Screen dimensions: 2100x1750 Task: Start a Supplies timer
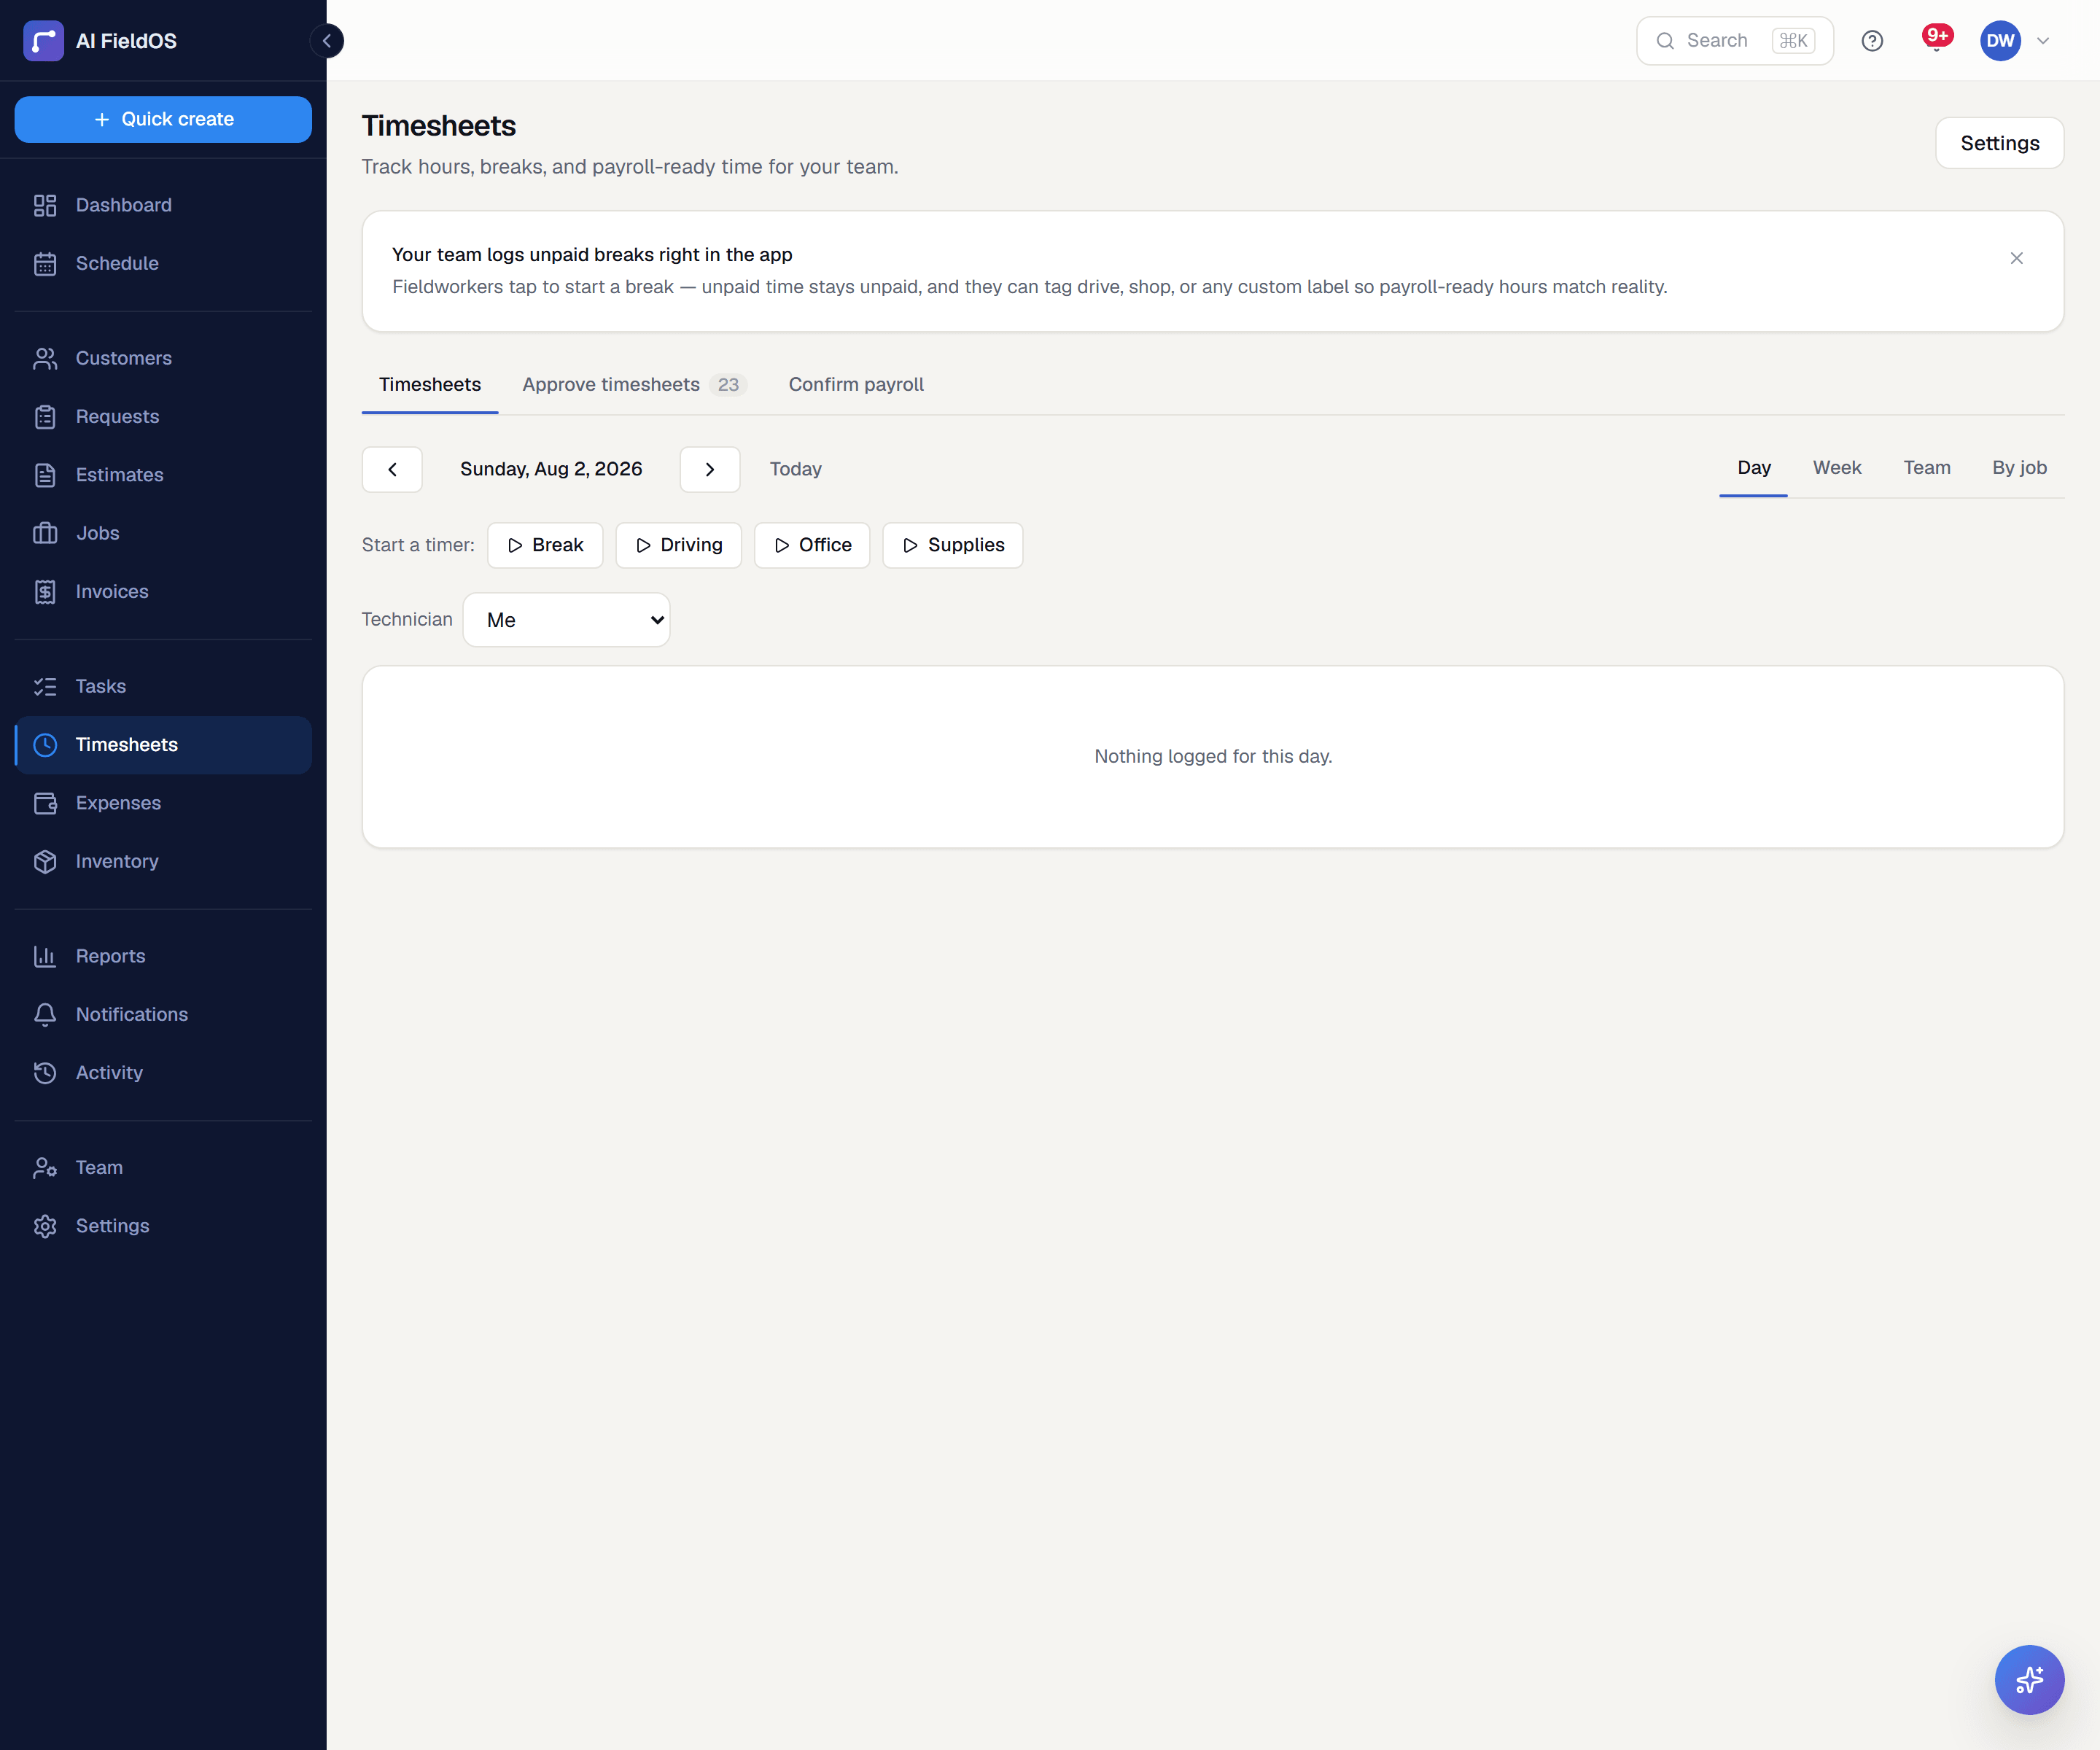(x=952, y=545)
